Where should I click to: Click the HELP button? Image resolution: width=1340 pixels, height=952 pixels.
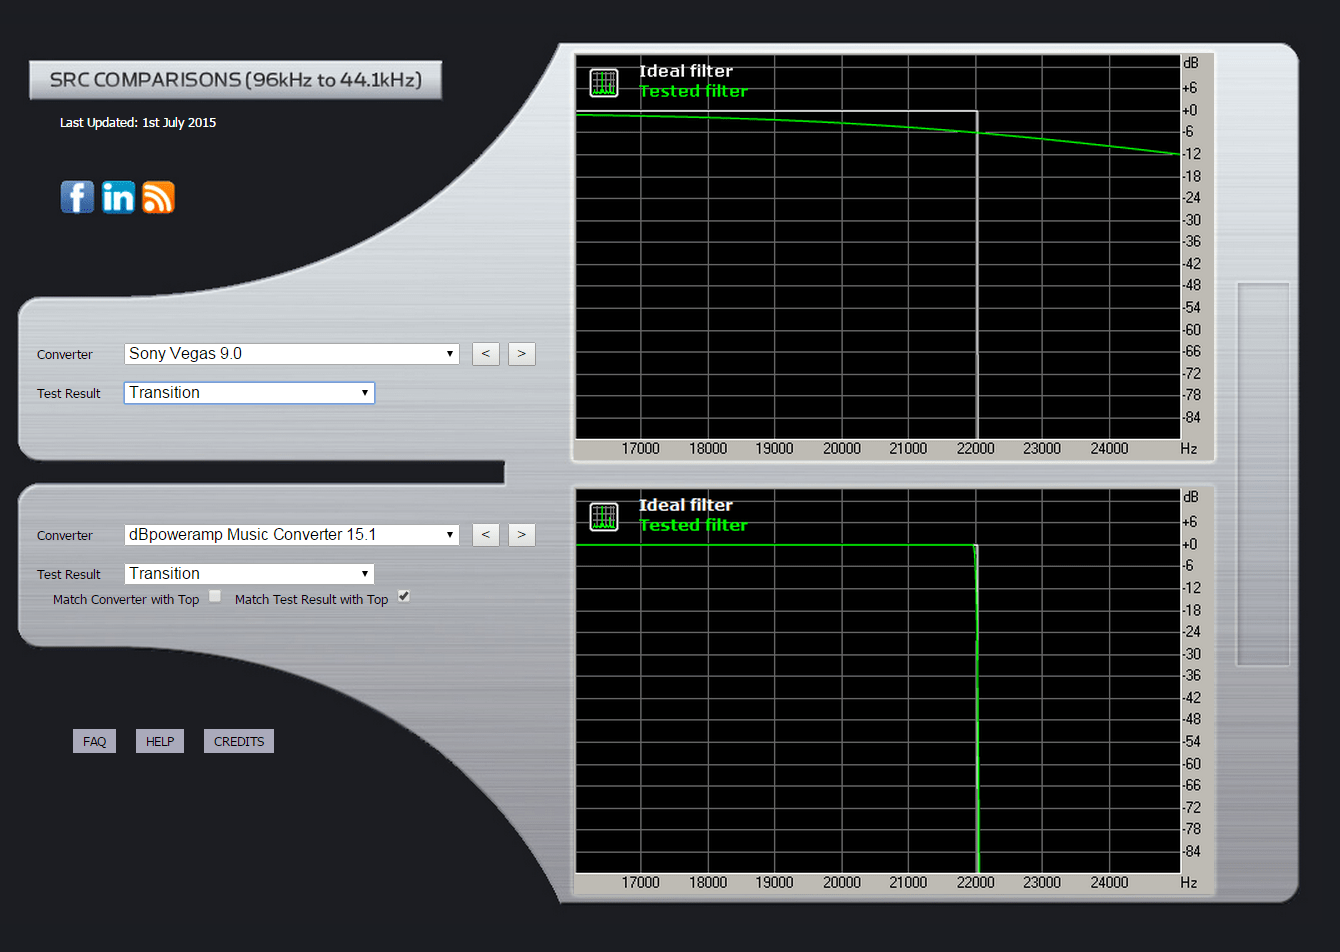[x=159, y=741]
